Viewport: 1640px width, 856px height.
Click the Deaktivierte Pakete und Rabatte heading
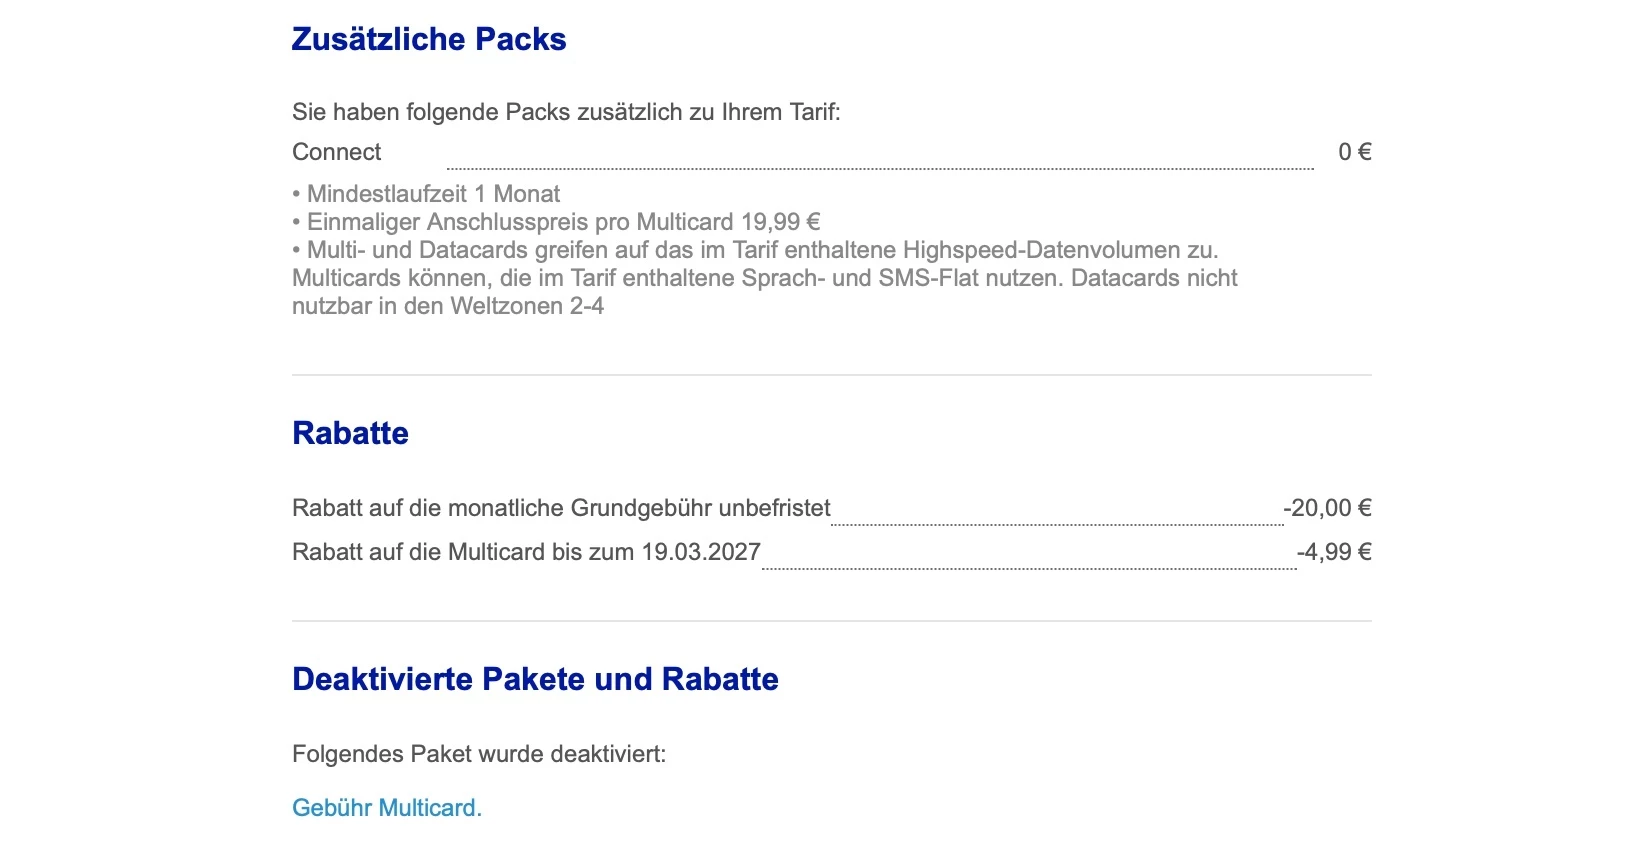[535, 679]
